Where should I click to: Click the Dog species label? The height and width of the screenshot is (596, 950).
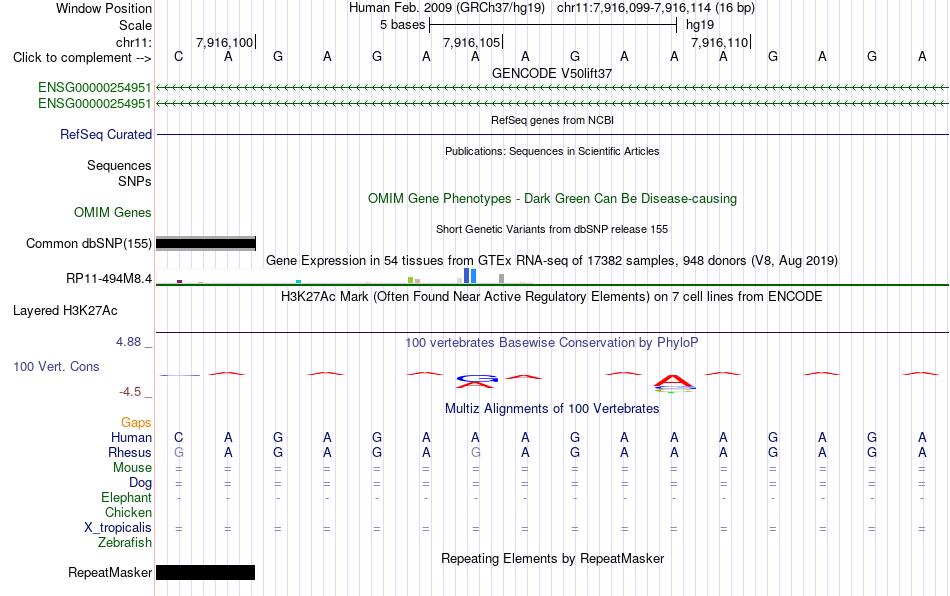141,483
